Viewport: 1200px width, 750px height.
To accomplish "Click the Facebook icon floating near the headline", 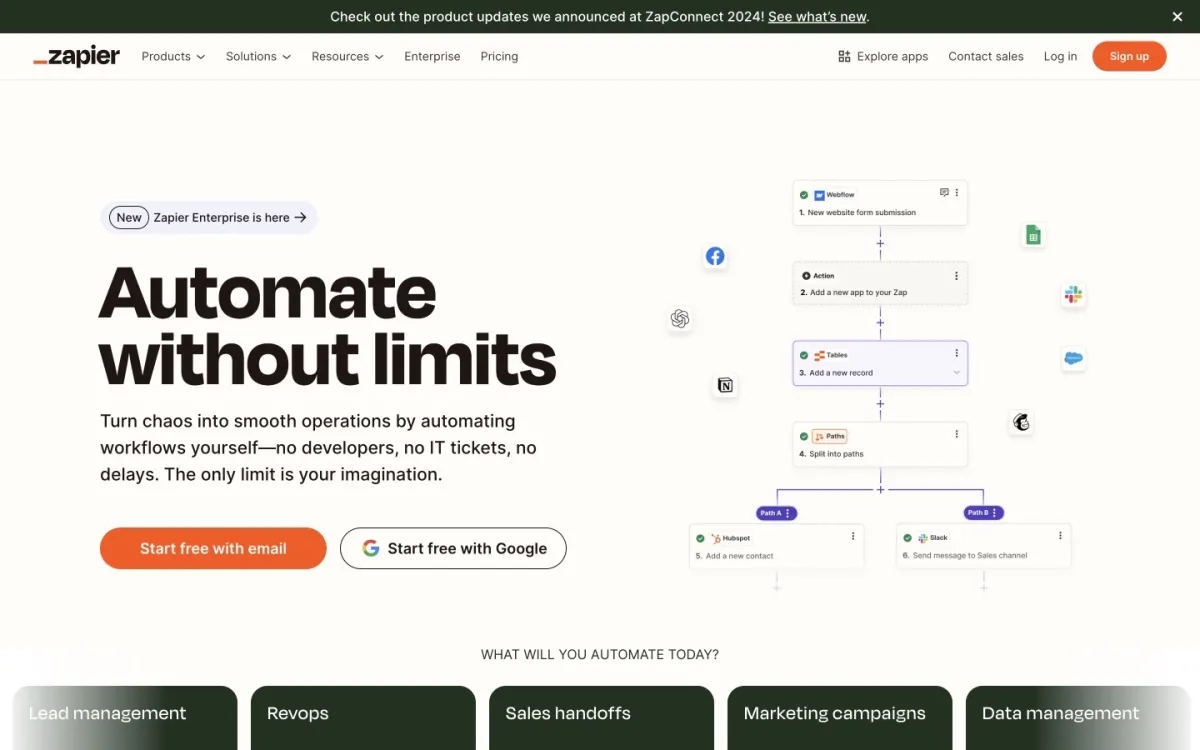I will 715,256.
